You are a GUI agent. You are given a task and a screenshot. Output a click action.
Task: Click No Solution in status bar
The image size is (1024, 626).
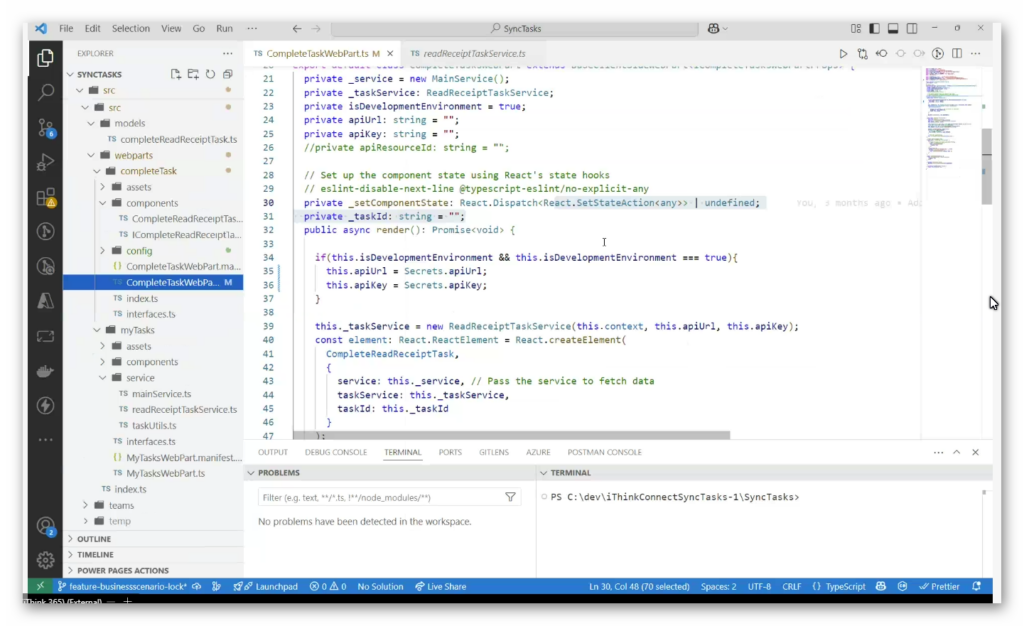tap(380, 586)
